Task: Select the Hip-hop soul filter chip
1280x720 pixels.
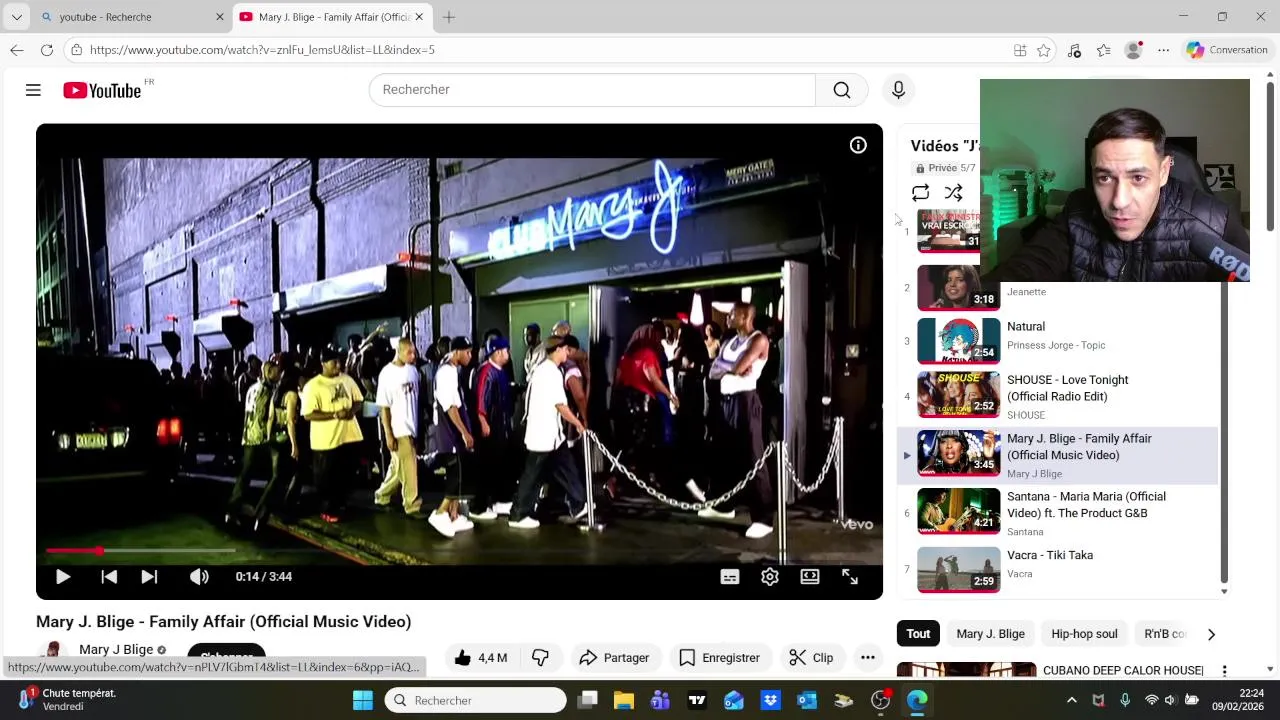Action: point(1084,634)
